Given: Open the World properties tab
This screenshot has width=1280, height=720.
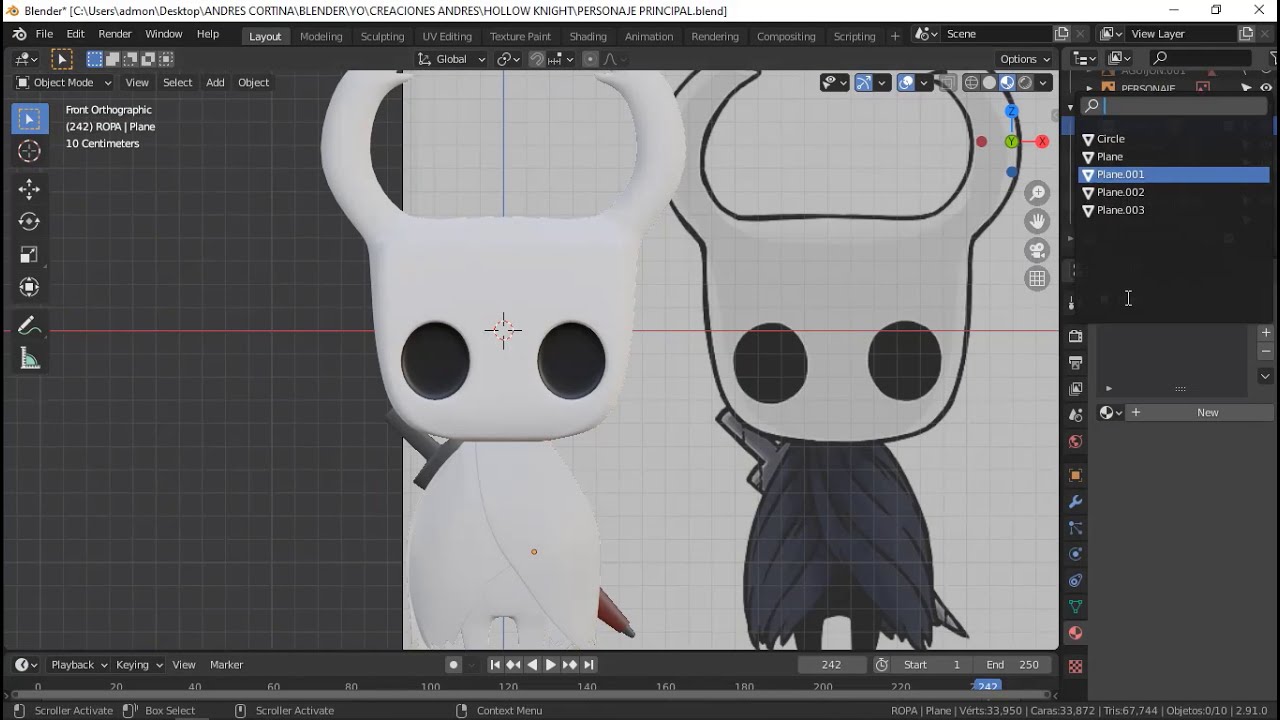Looking at the screenshot, I should click(x=1076, y=442).
